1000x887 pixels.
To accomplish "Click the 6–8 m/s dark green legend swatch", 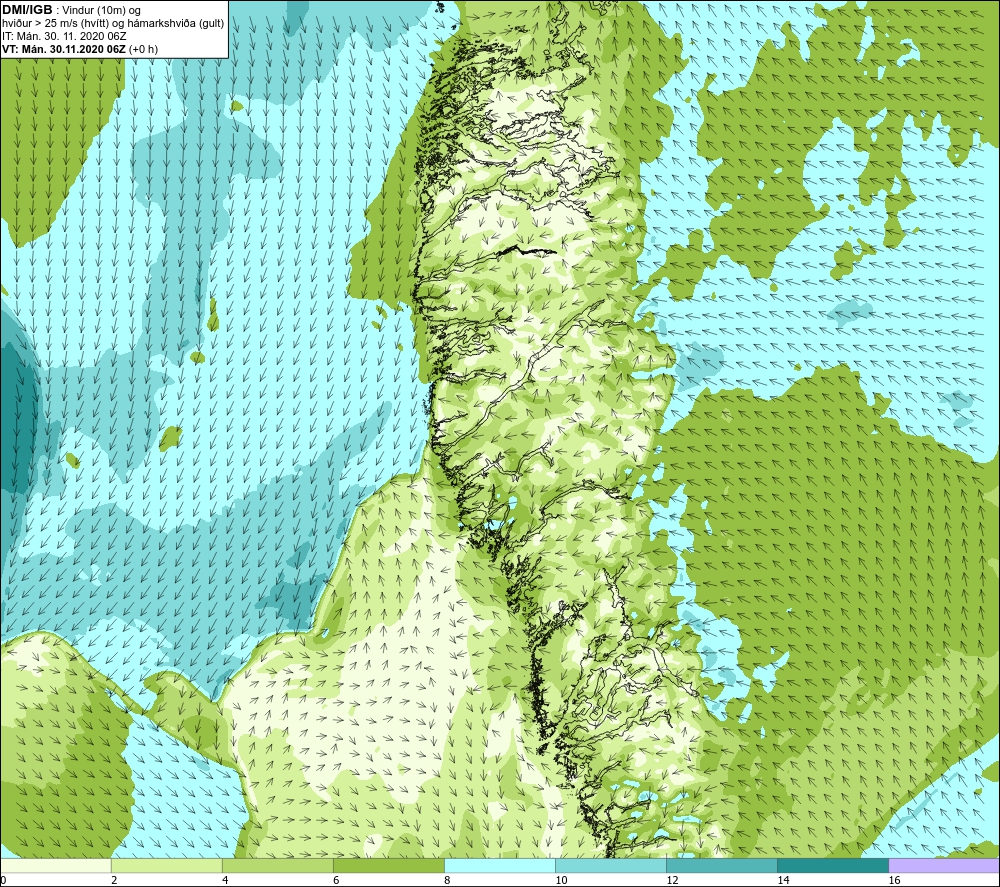I will [388, 866].
